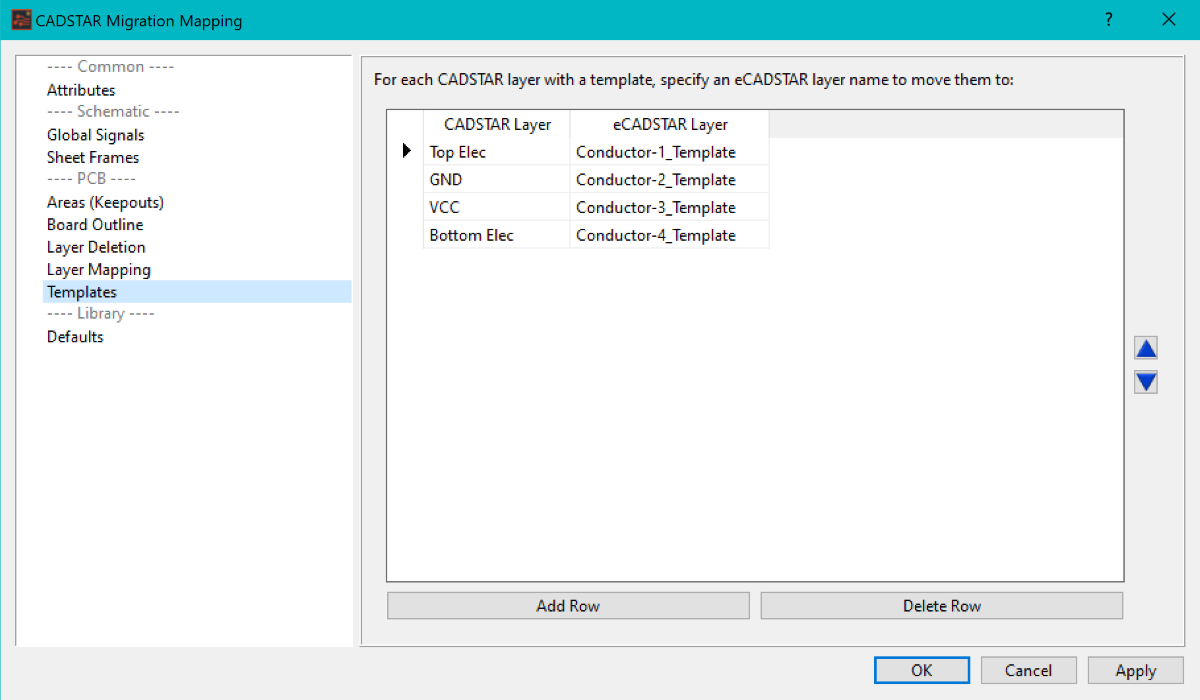Image resolution: width=1200 pixels, height=700 pixels.
Task: Select the row marker arrow beside Top Elec
Action: pyautogui.click(x=406, y=151)
